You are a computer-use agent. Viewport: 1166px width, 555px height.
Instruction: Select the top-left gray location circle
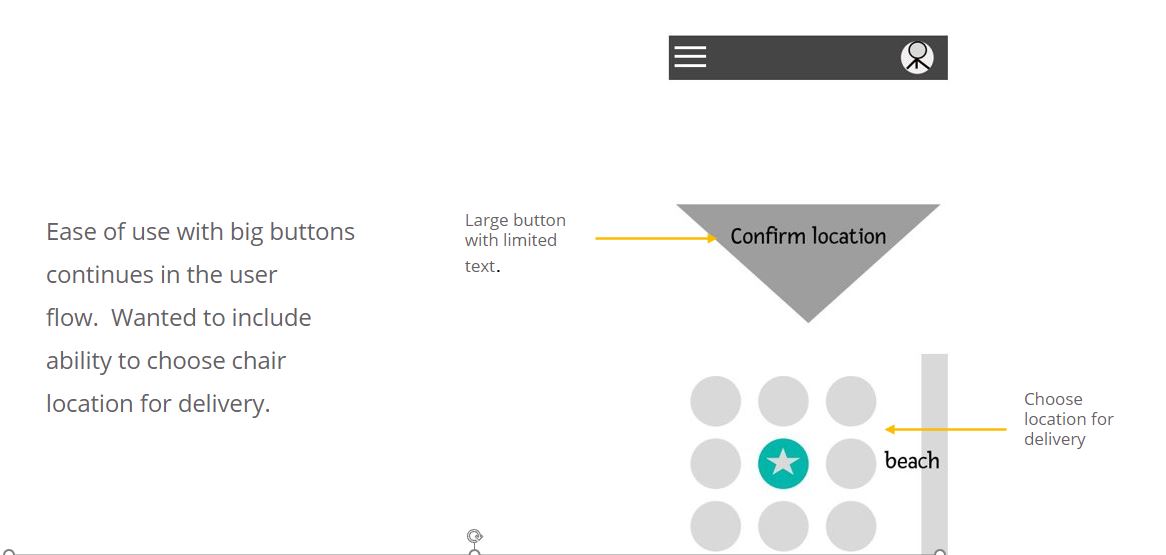(716, 401)
